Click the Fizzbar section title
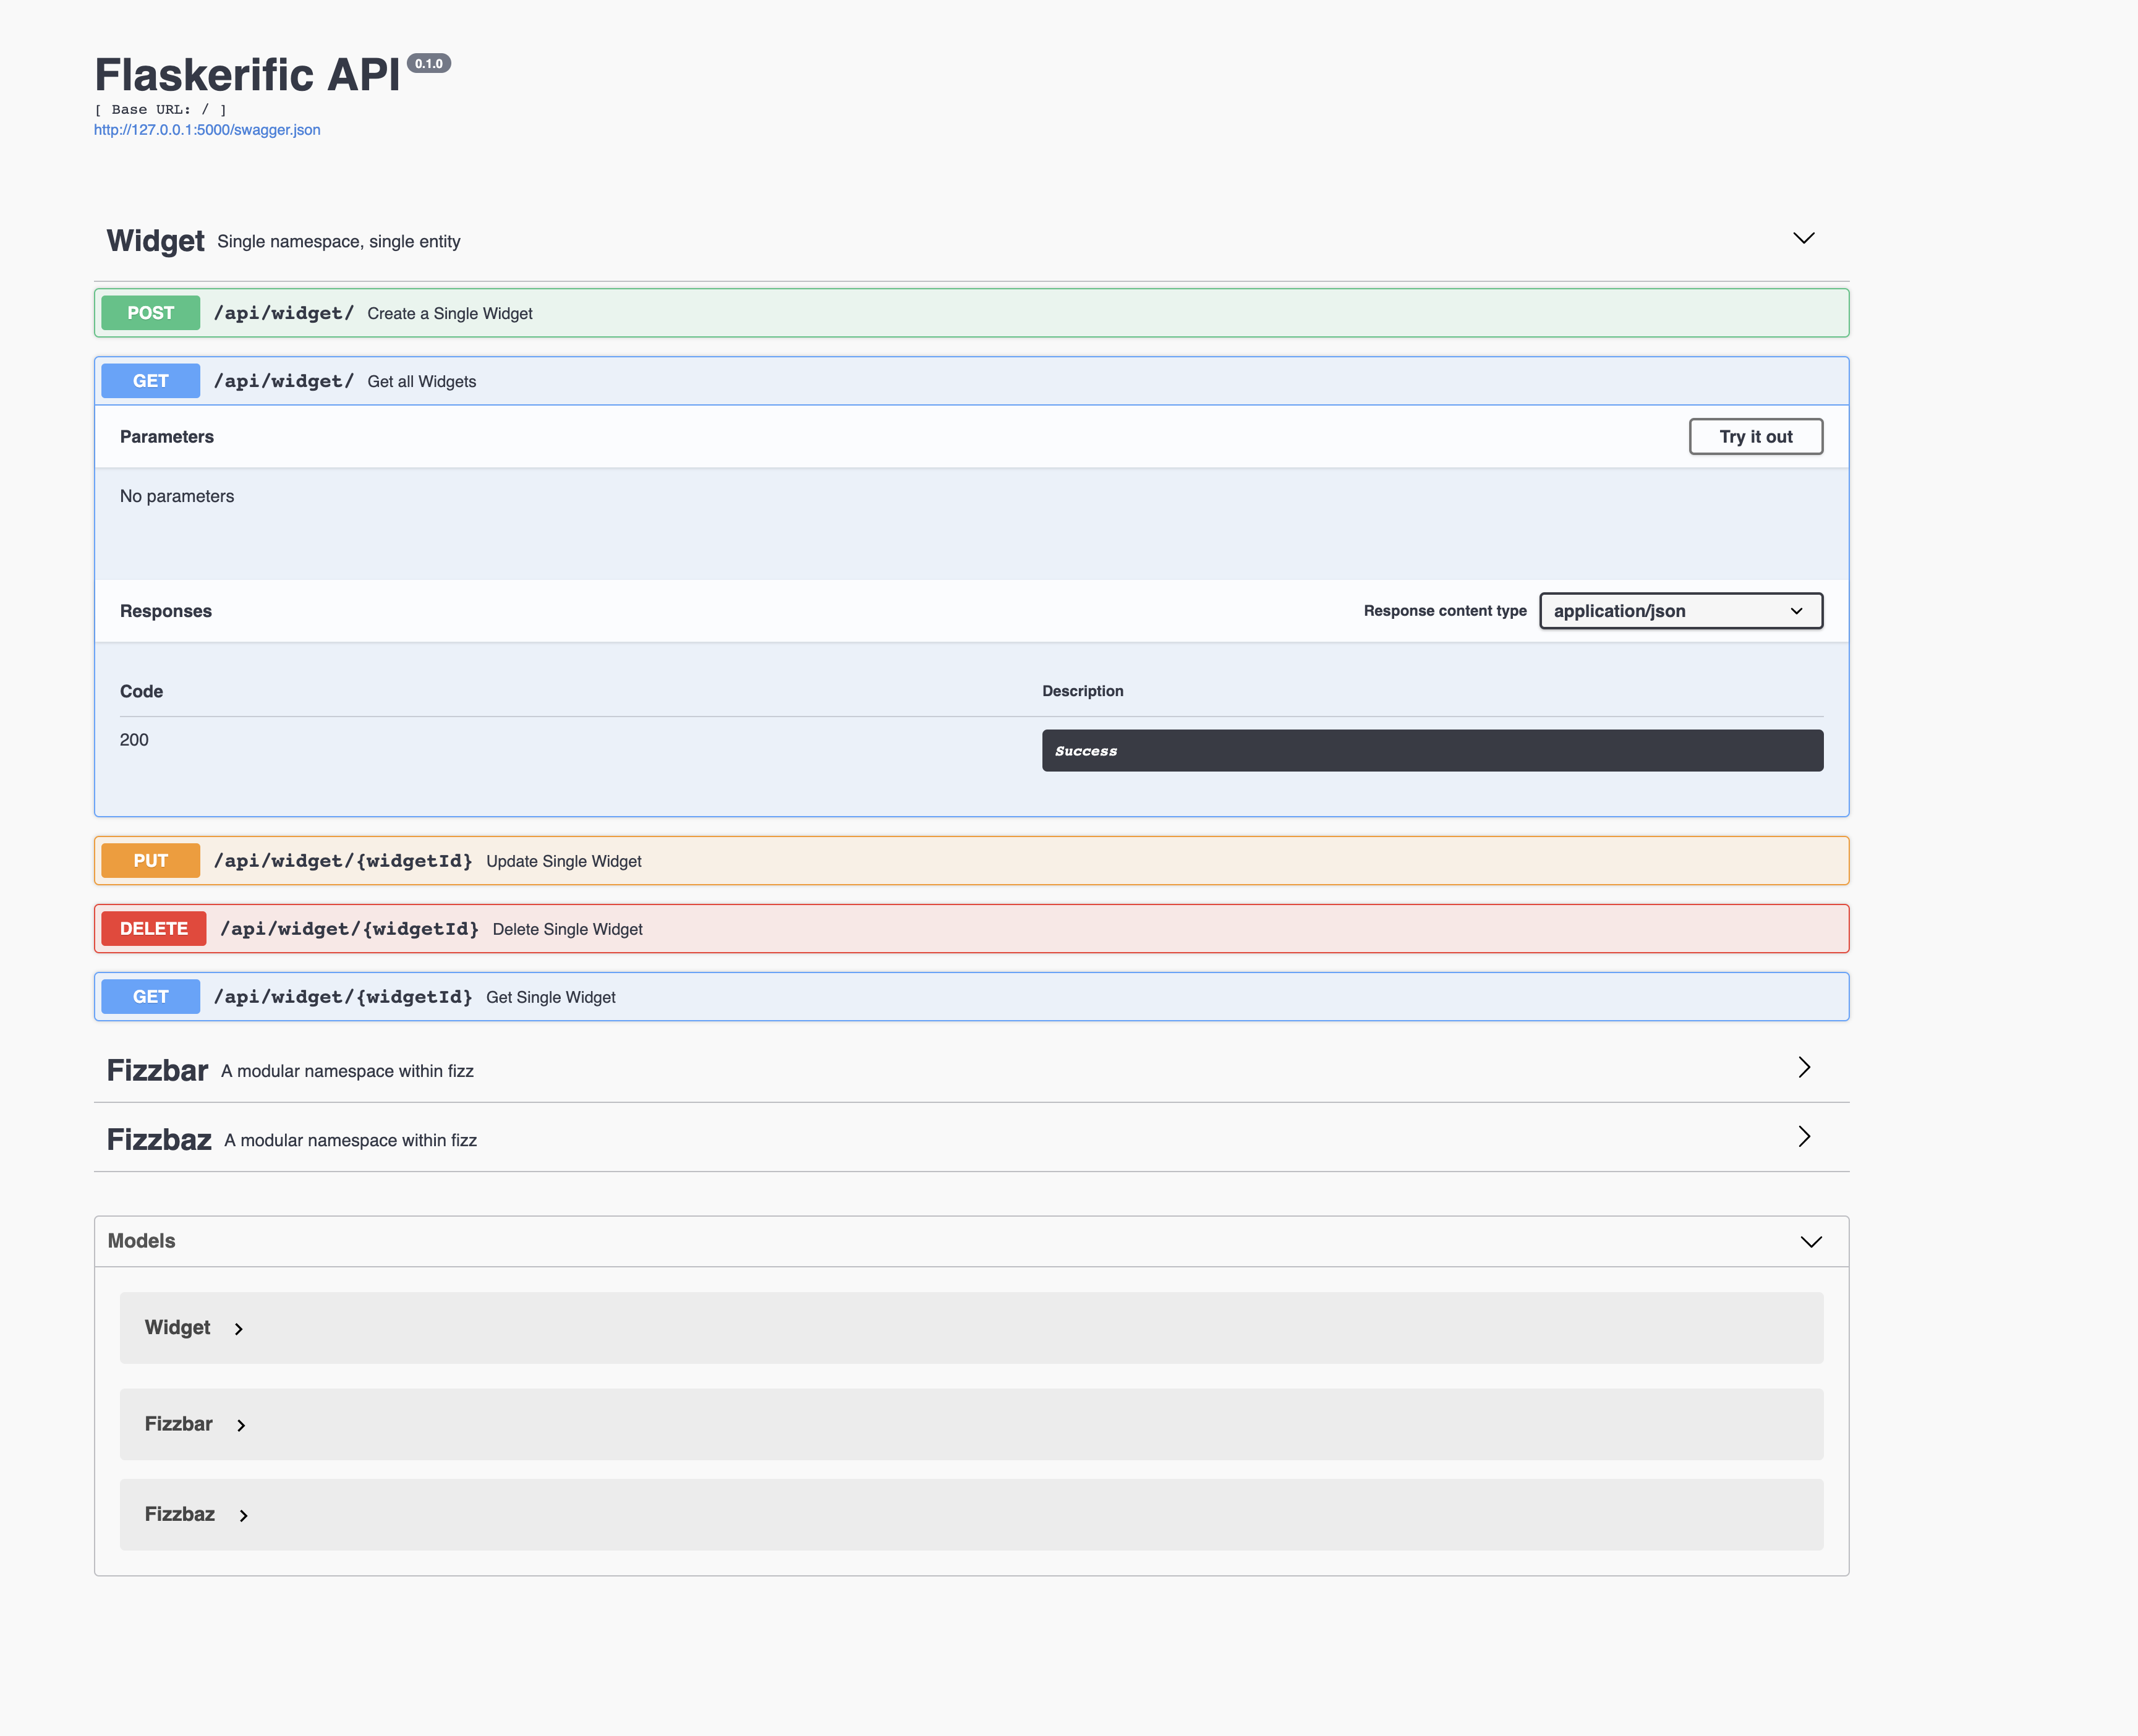The image size is (2138, 1736). (157, 1070)
